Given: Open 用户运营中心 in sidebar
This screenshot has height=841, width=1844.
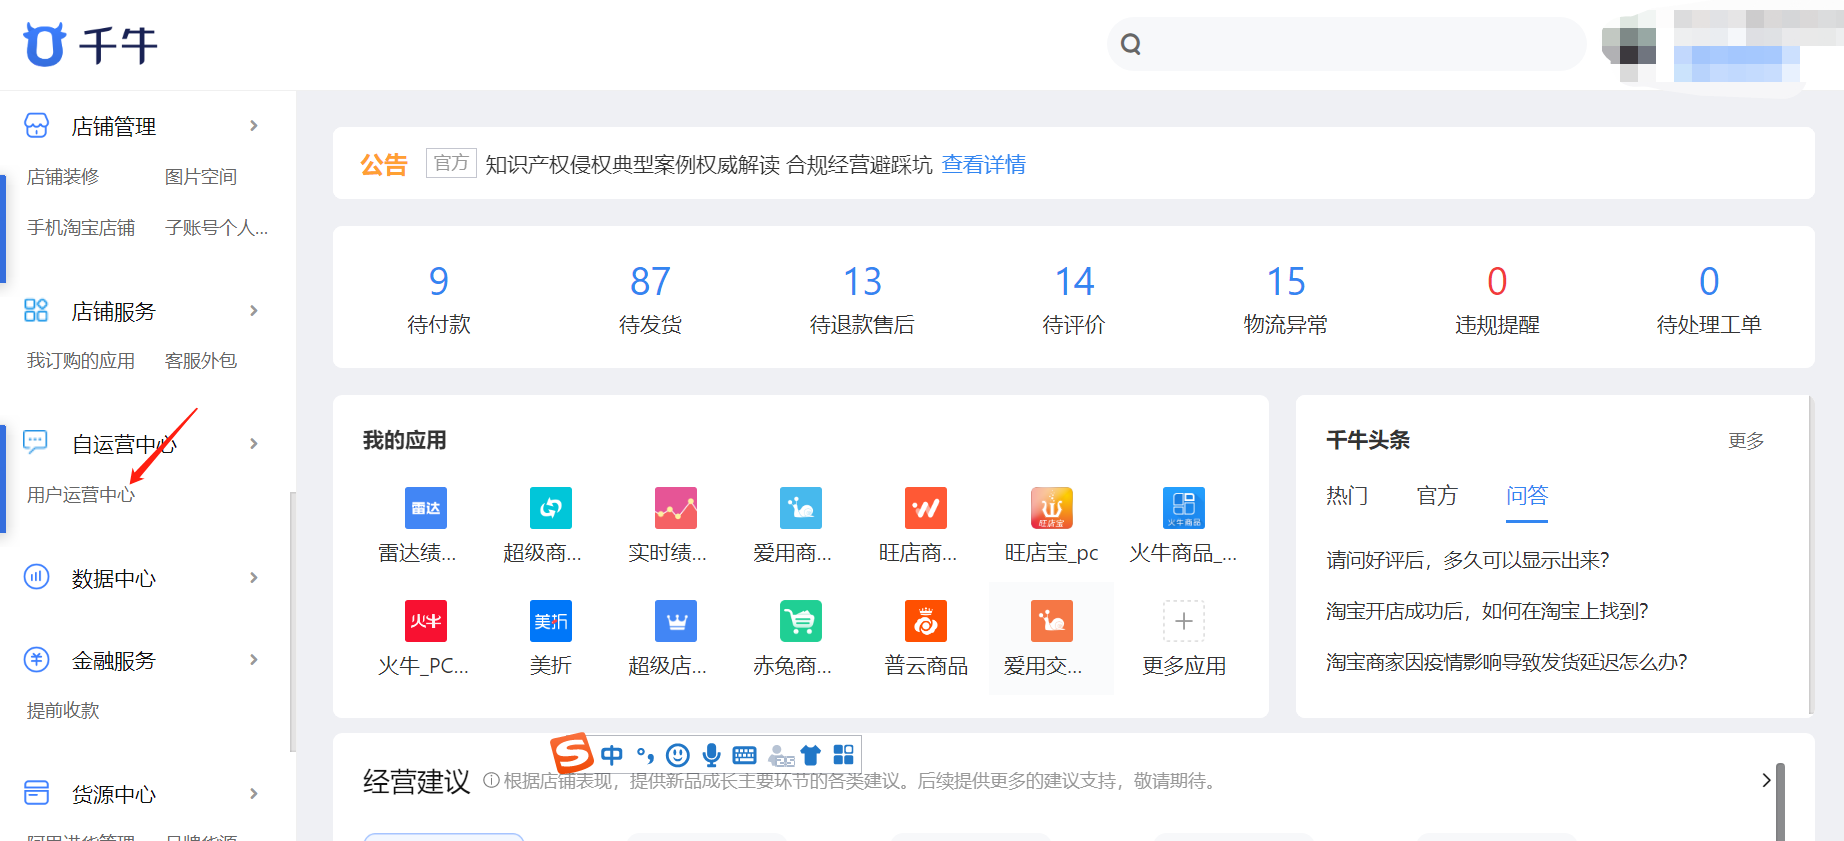Looking at the screenshot, I should pyautogui.click(x=81, y=495).
